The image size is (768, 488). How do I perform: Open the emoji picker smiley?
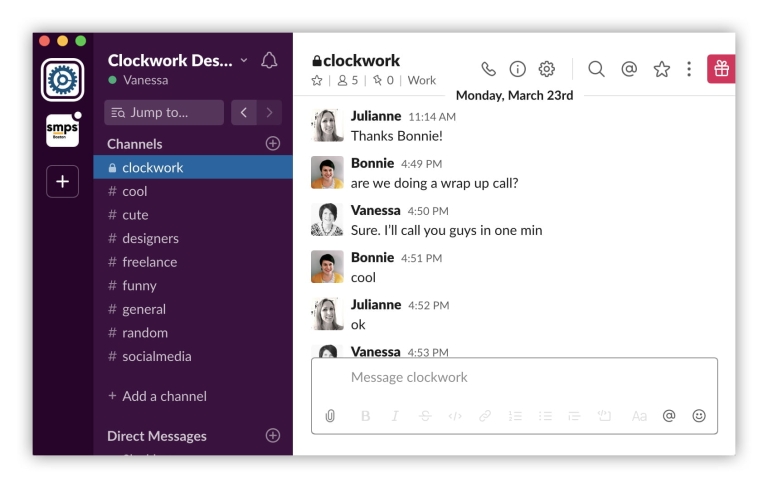point(699,415)
